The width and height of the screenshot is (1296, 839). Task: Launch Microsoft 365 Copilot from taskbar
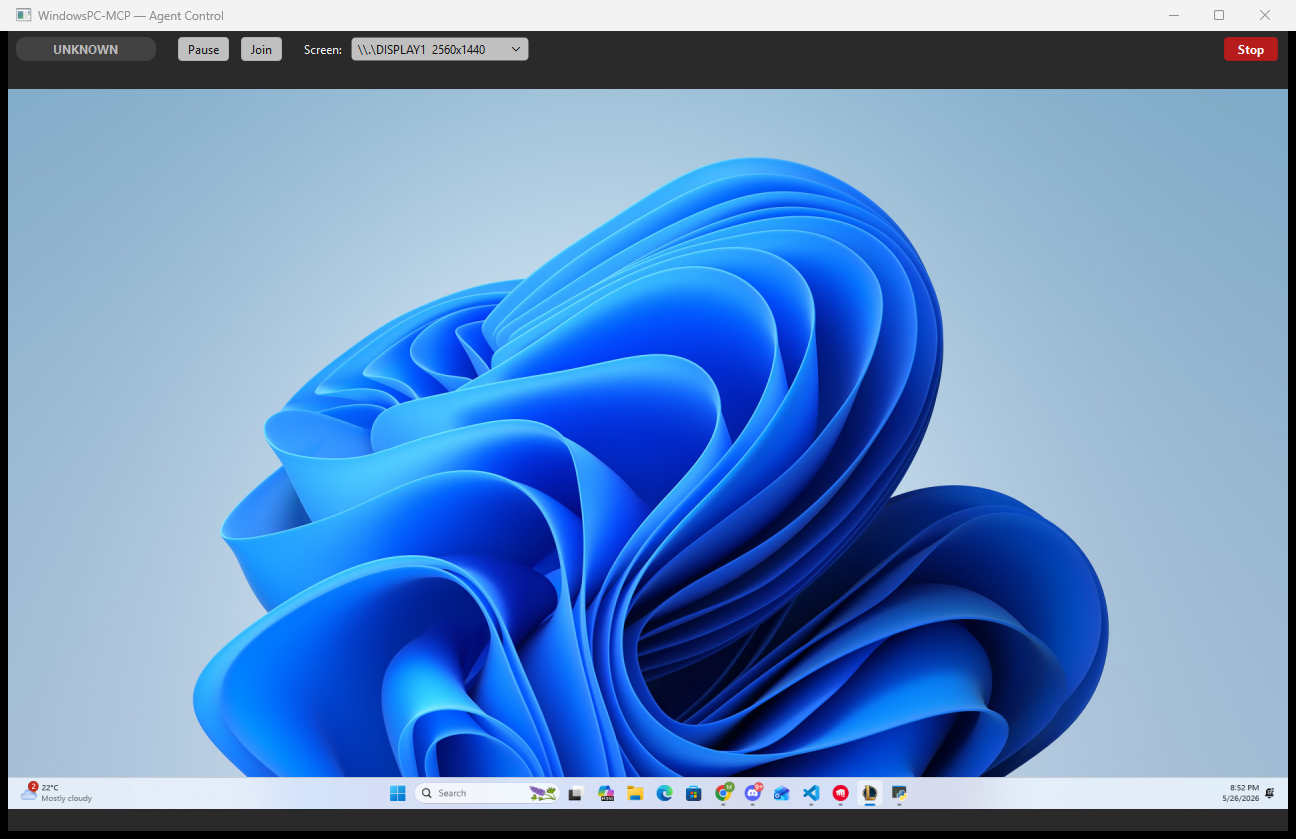click(605, 793)
